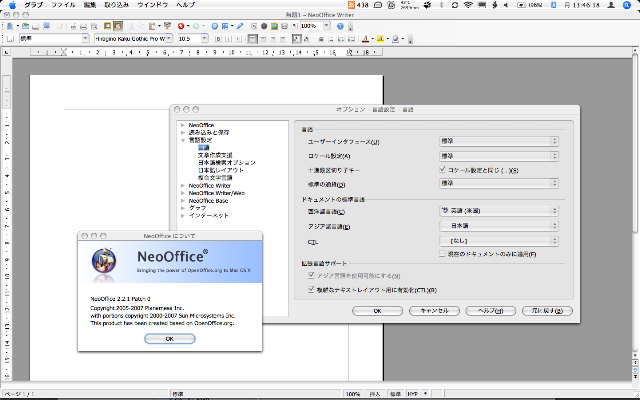Open the font name combo box dropdown

click(x=169, y=38)
